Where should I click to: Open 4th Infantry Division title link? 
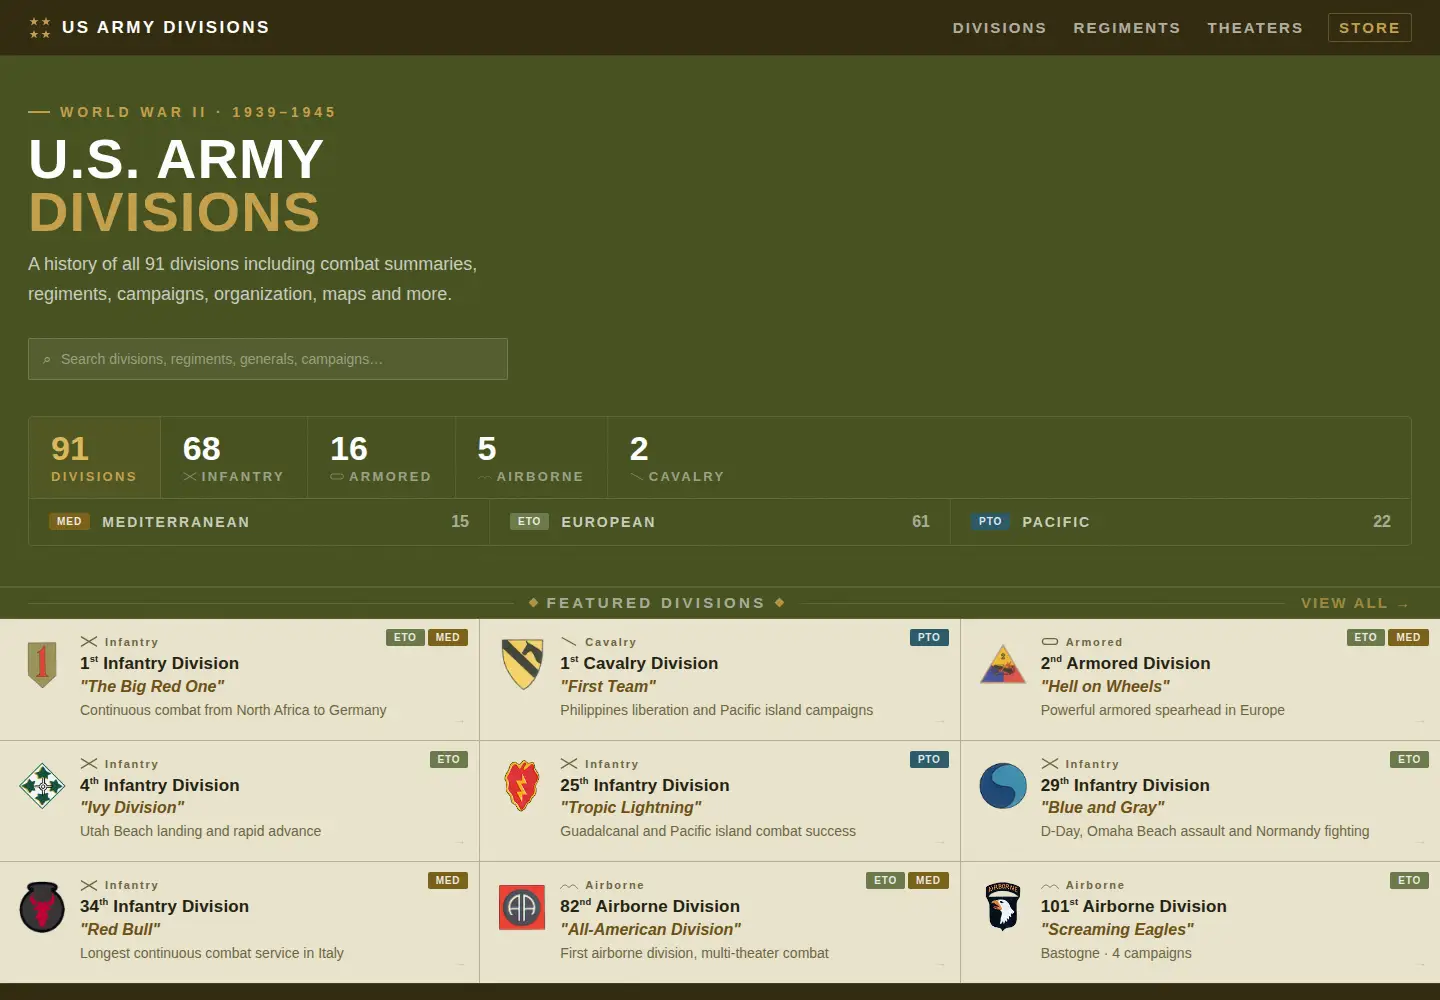click(160, 785)
